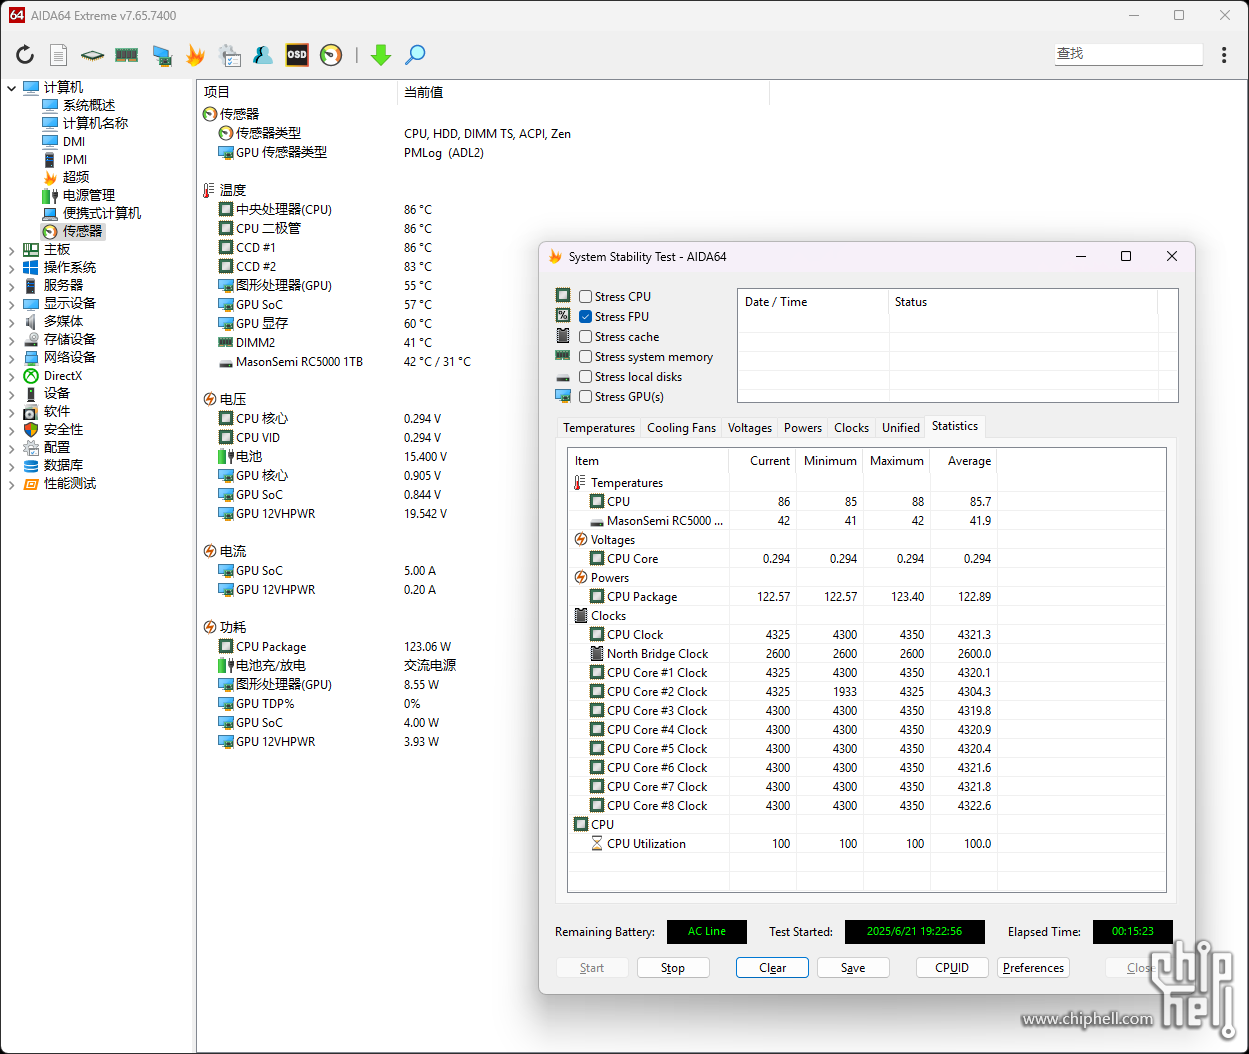Open the OSD panel icon
The height and width of the screenshot is (1054, 1249).
(x=297, y=55)
